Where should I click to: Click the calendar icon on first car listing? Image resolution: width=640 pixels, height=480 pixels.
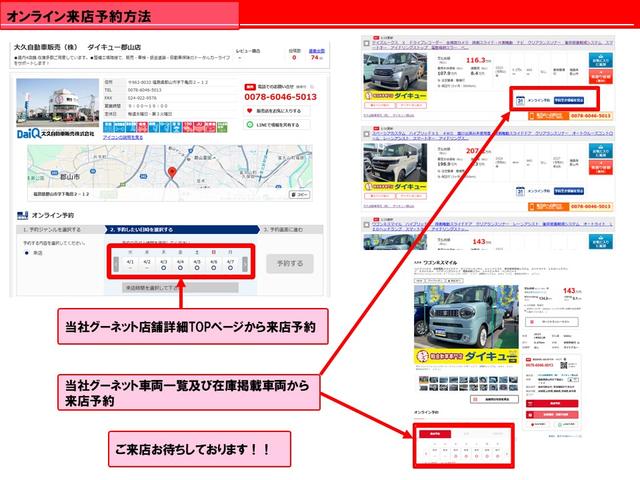[x=519, y=100]
